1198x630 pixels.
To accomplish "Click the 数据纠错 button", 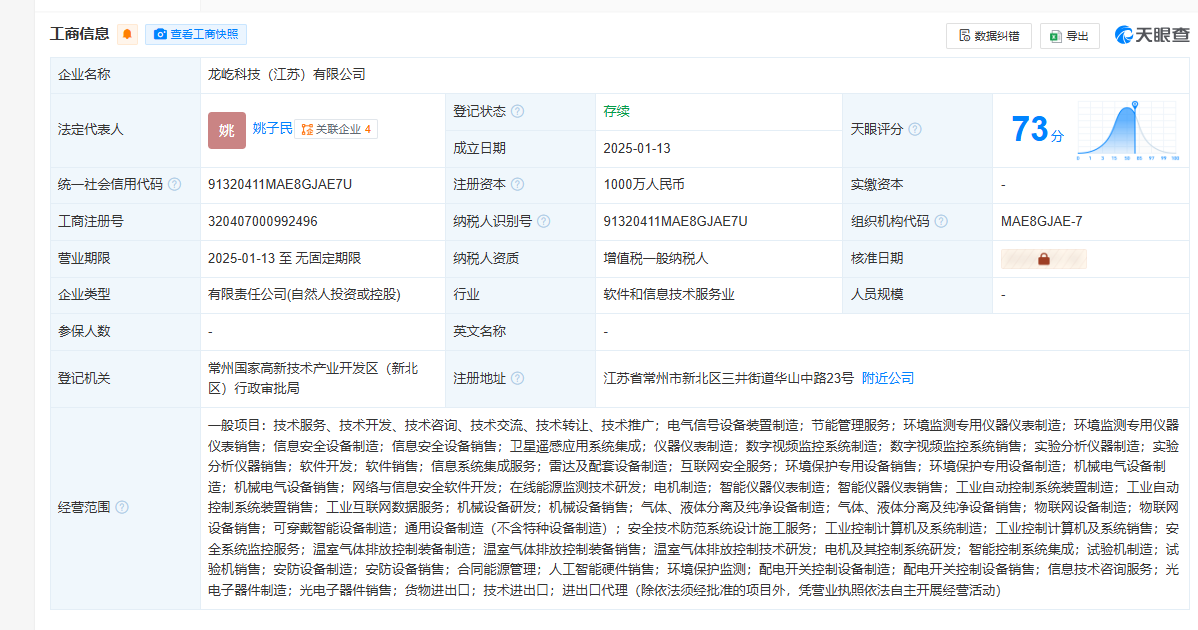I will pos(988,36).
